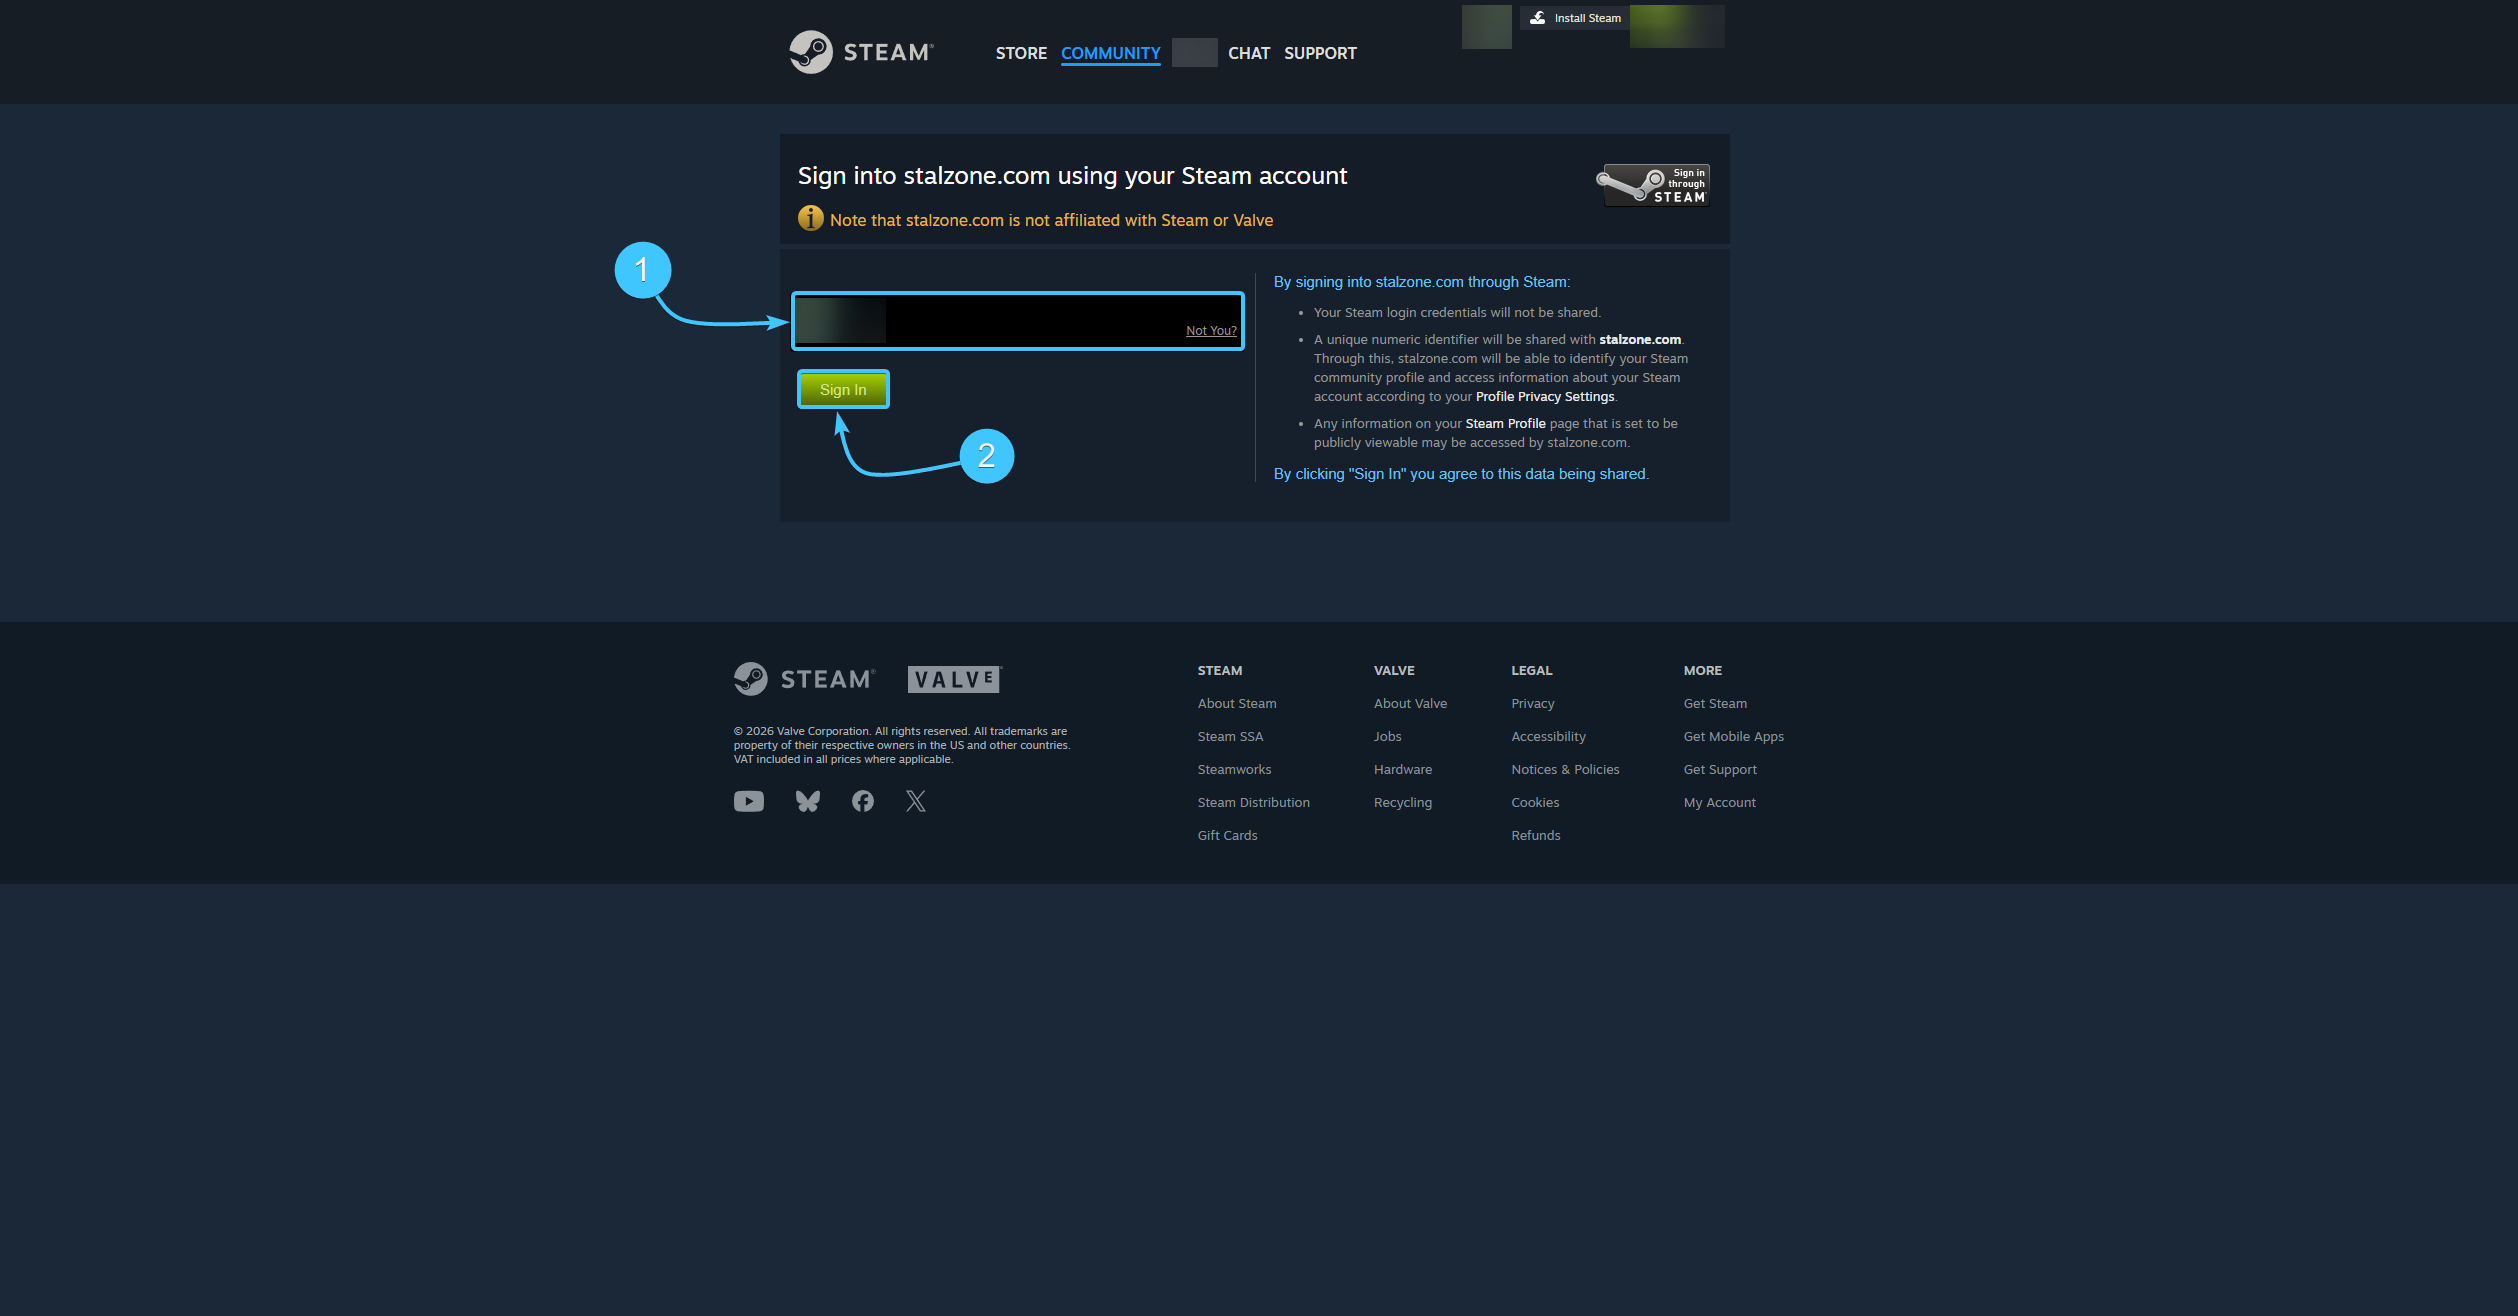Click the Sign in through Steam badge
The width and height of the screenshot is (2518, 1316).
click(x=1653, y=185)
